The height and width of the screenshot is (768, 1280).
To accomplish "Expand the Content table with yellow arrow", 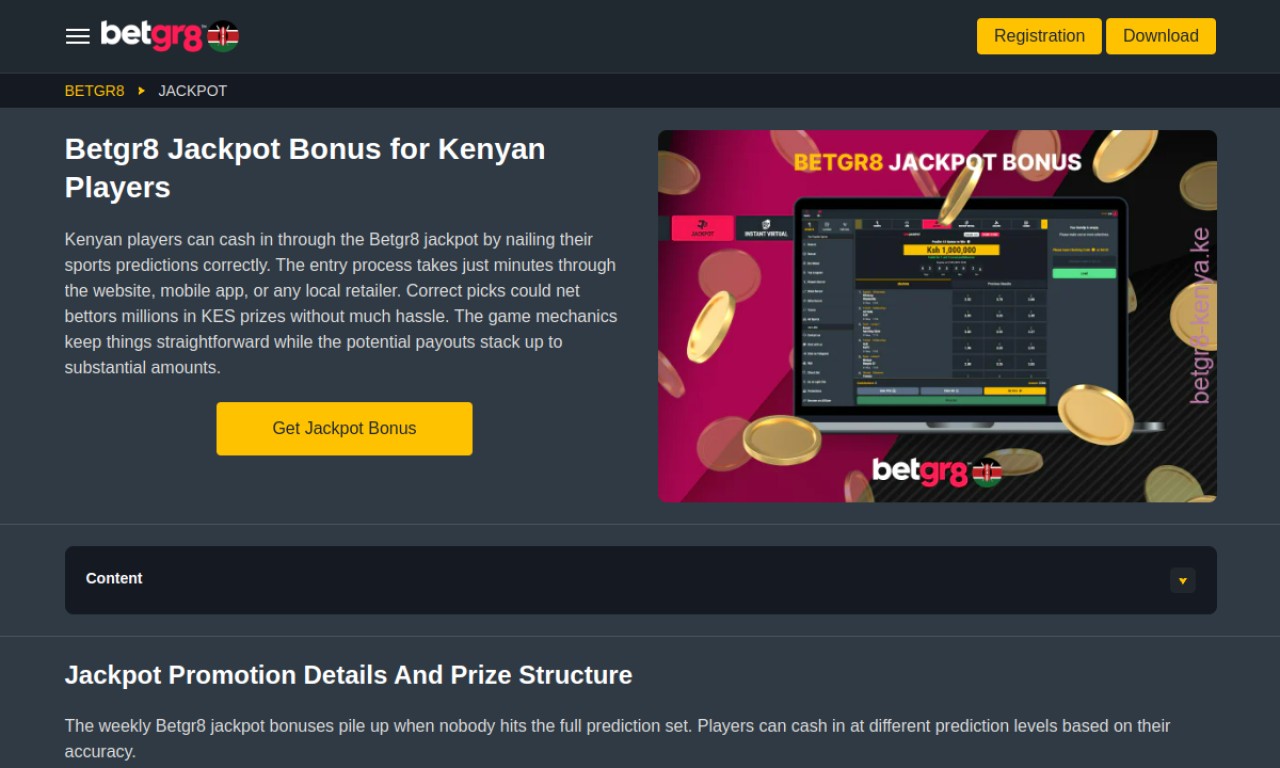I will [1183, 580].
